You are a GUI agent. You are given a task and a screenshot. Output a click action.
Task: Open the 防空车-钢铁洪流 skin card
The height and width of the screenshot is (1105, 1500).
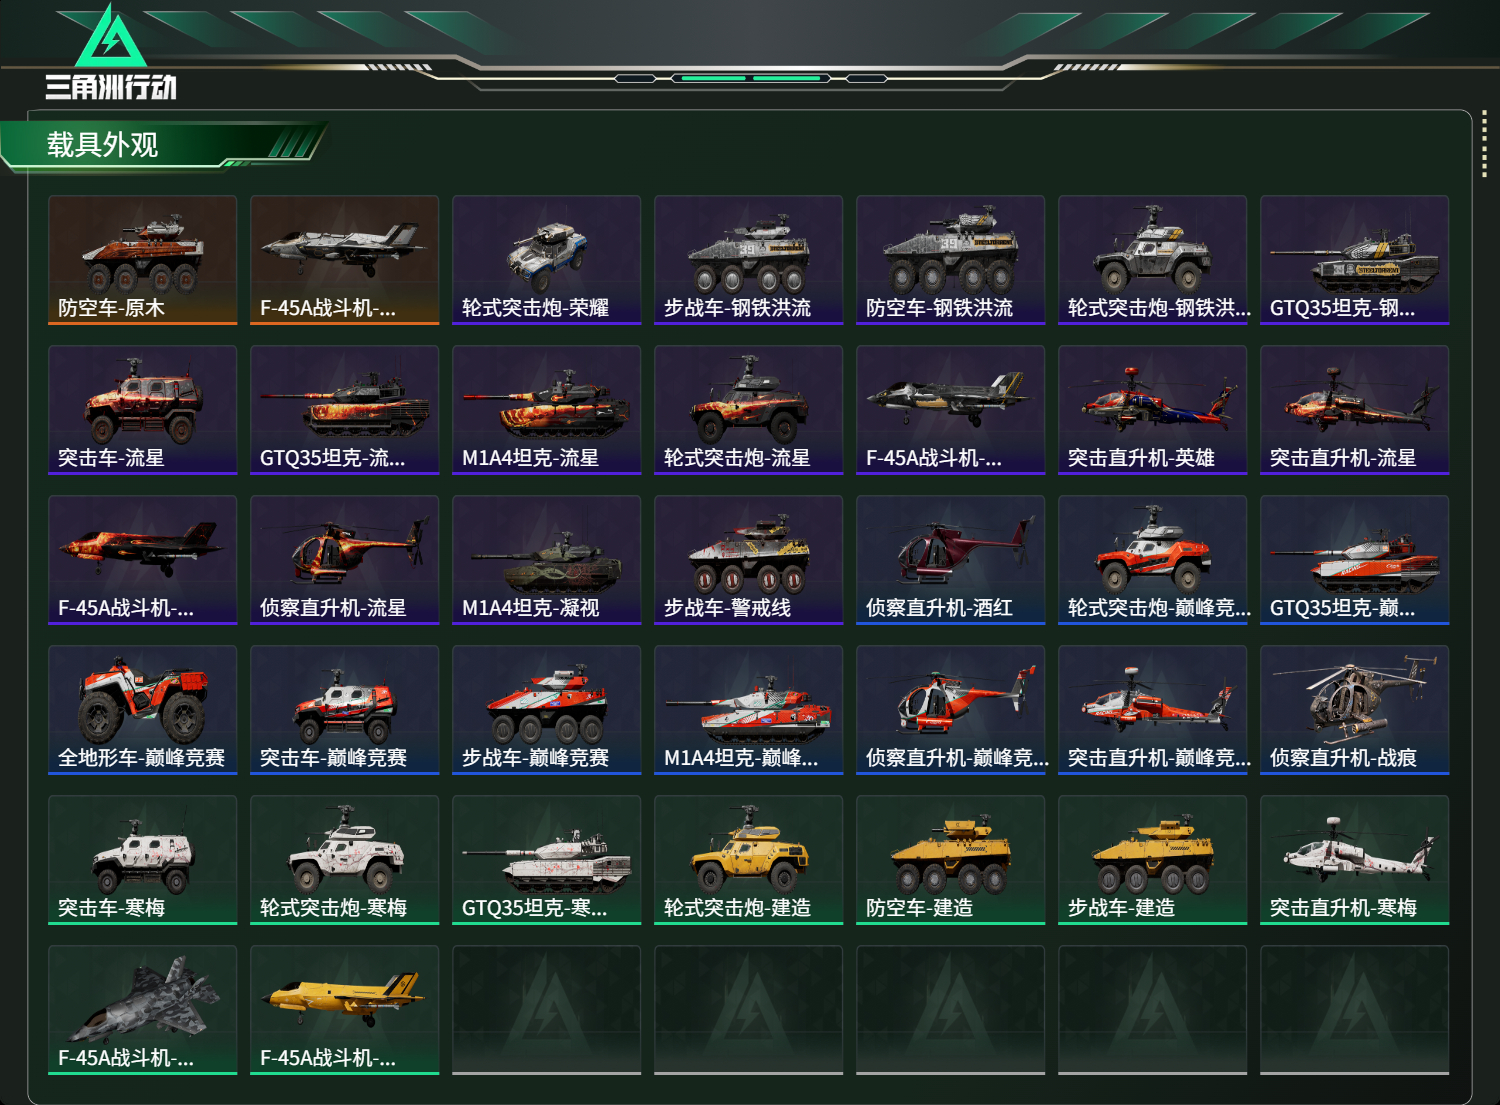tap(951, 260)
